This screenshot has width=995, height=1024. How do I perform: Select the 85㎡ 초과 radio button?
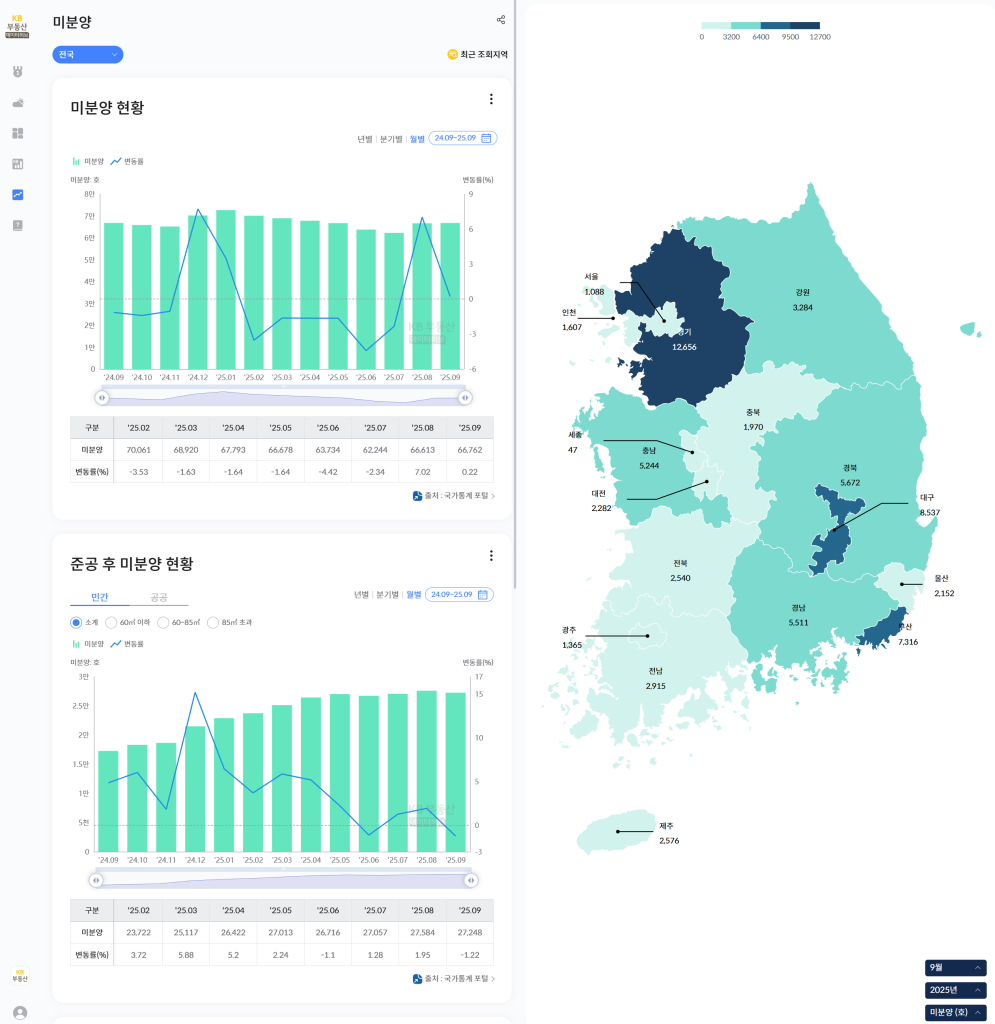click(213, 622)
